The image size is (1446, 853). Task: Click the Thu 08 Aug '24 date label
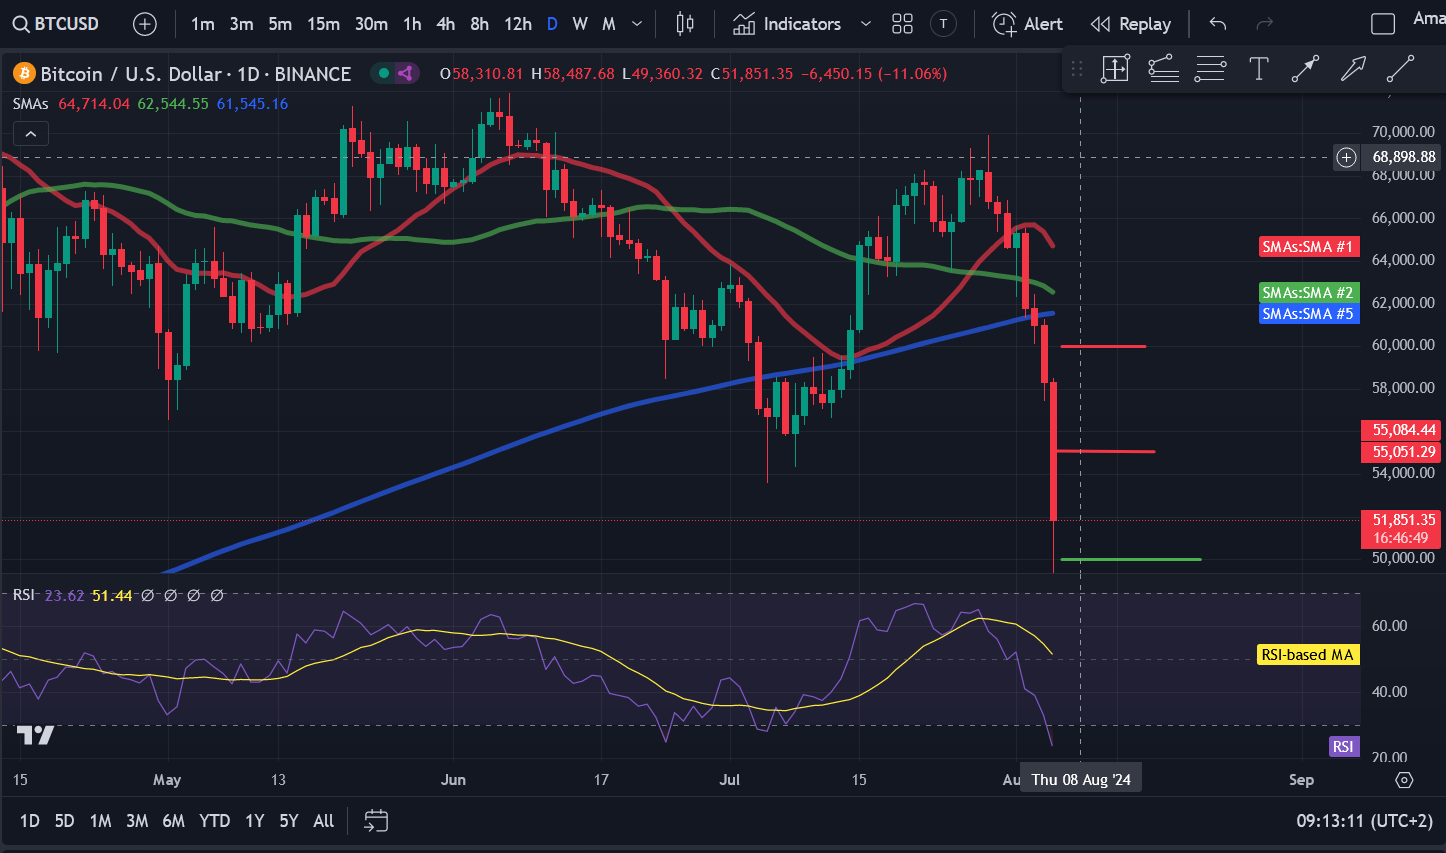coord(1081,780)
